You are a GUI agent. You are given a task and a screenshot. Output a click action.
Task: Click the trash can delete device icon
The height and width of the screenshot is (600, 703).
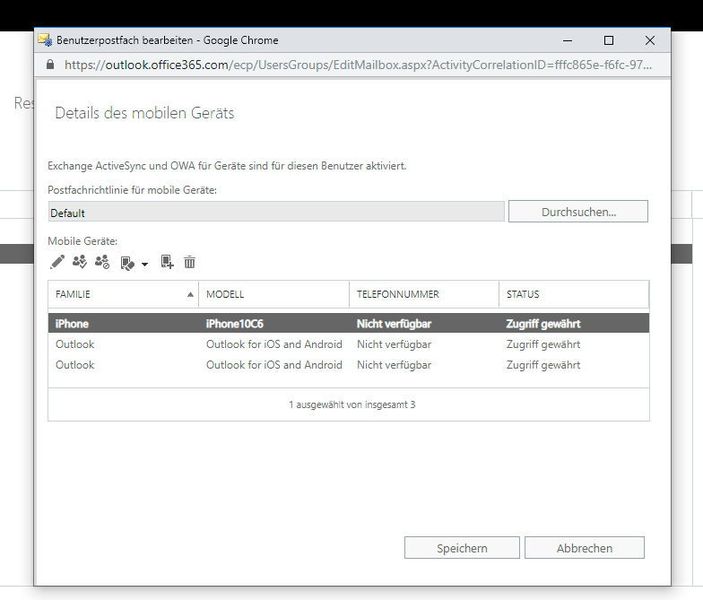(190, 262)
